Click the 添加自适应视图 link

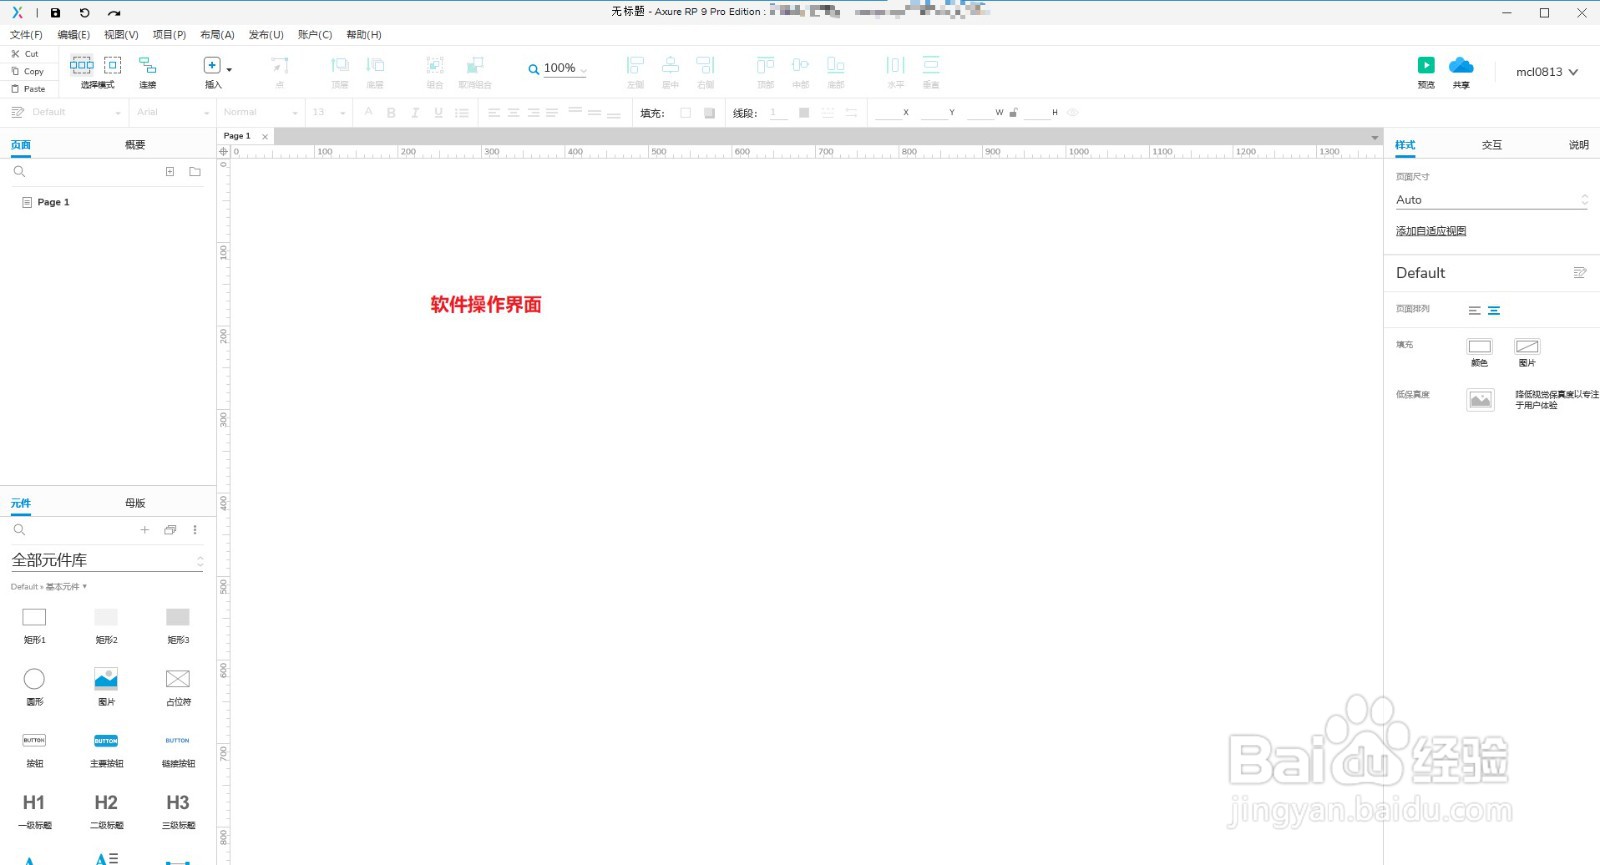pyautogui.click(x=1431, y=231)
